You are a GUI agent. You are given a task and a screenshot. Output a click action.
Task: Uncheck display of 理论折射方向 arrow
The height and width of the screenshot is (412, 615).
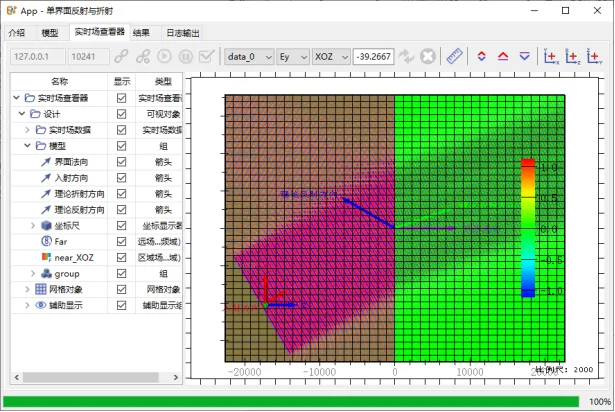click(122, 194)
